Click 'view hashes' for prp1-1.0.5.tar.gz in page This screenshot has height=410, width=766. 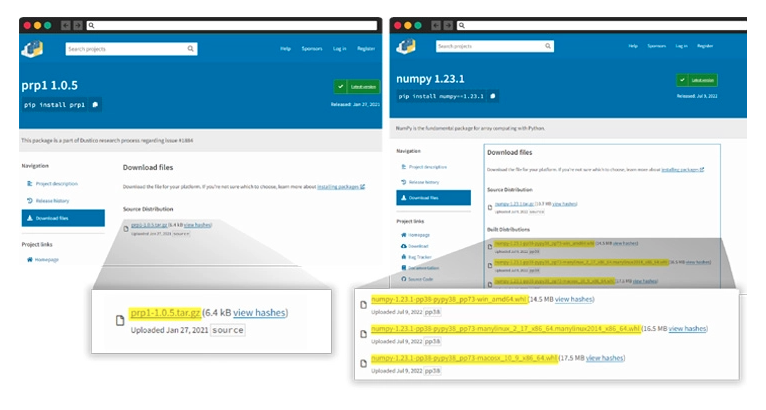(197, 225)
